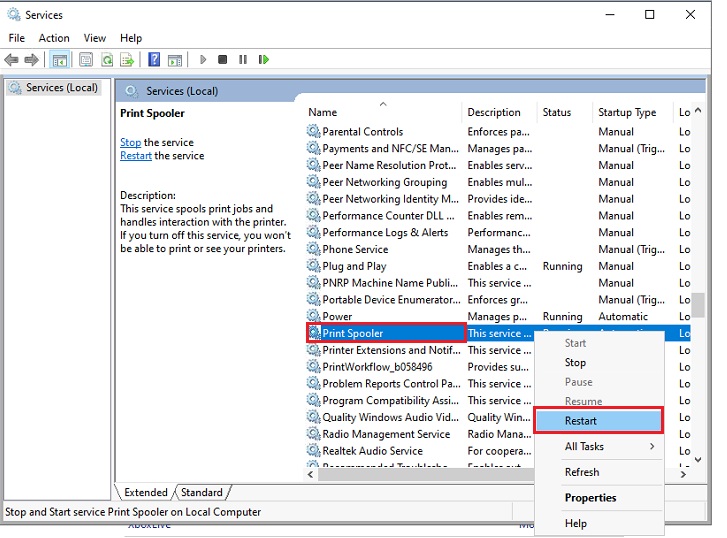The width and height of the screenshot is (727, 538).
Task: Sort by the Status column header
Action: (565, 112)
